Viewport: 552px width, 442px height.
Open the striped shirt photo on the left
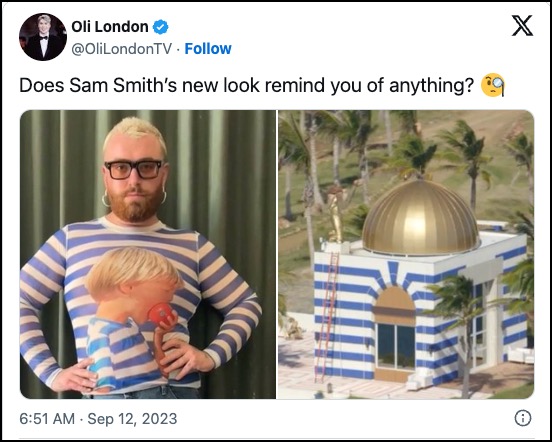[148, 254]
